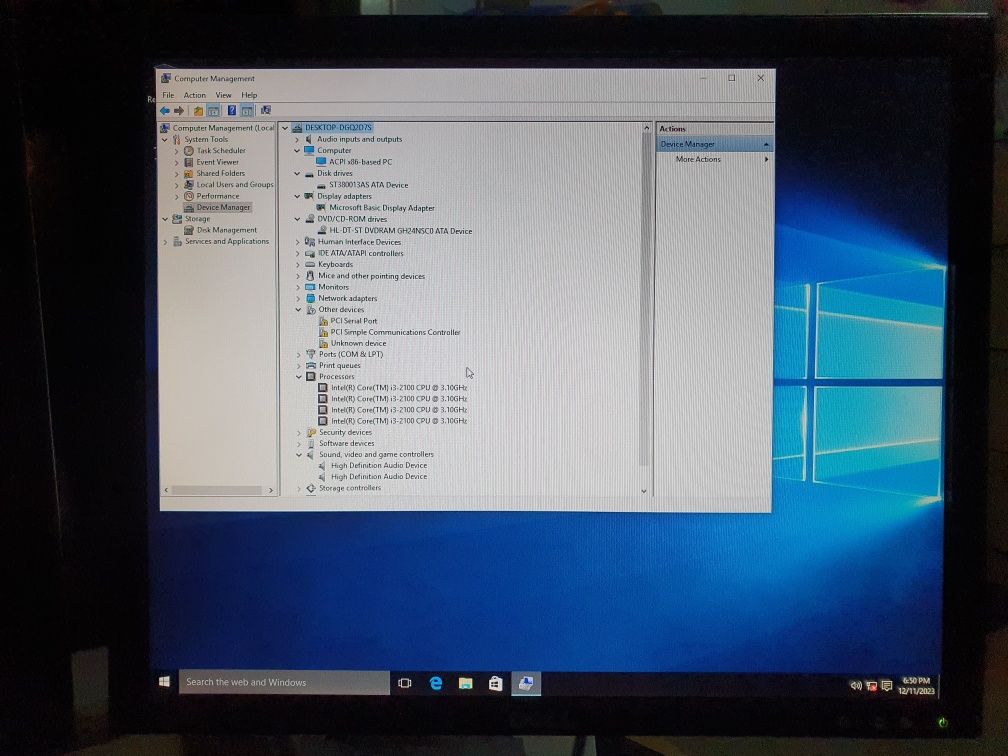Open the File menu
Screen dimensions: 1008x756
click(x=168, y=95)
